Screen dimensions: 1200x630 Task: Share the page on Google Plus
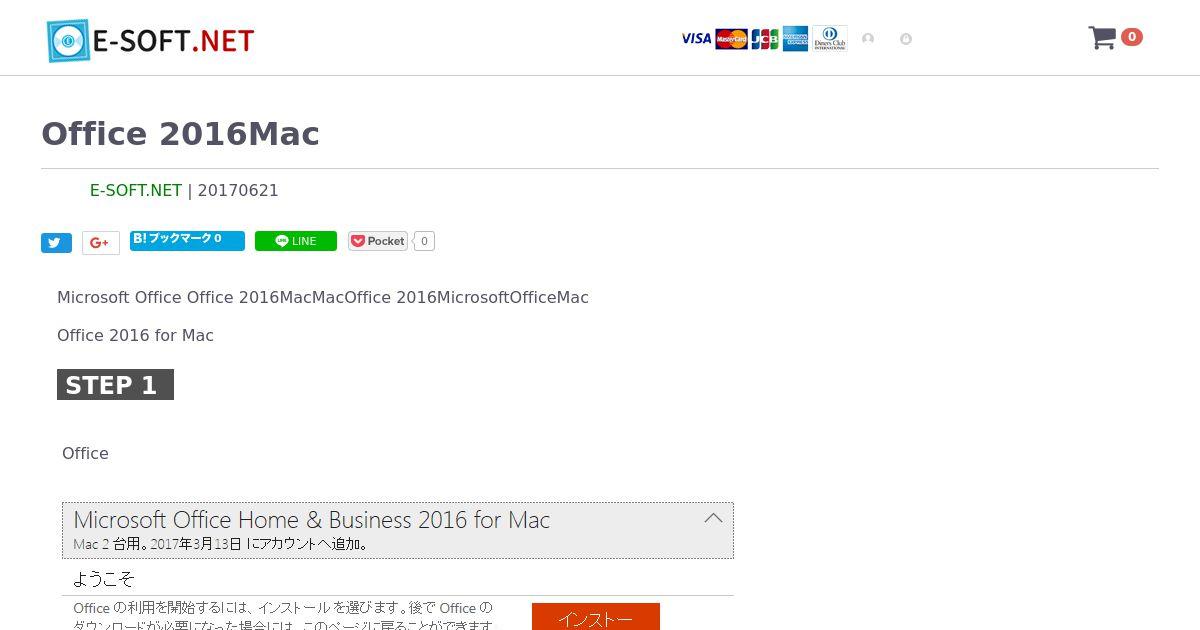(x=100, y=243)
